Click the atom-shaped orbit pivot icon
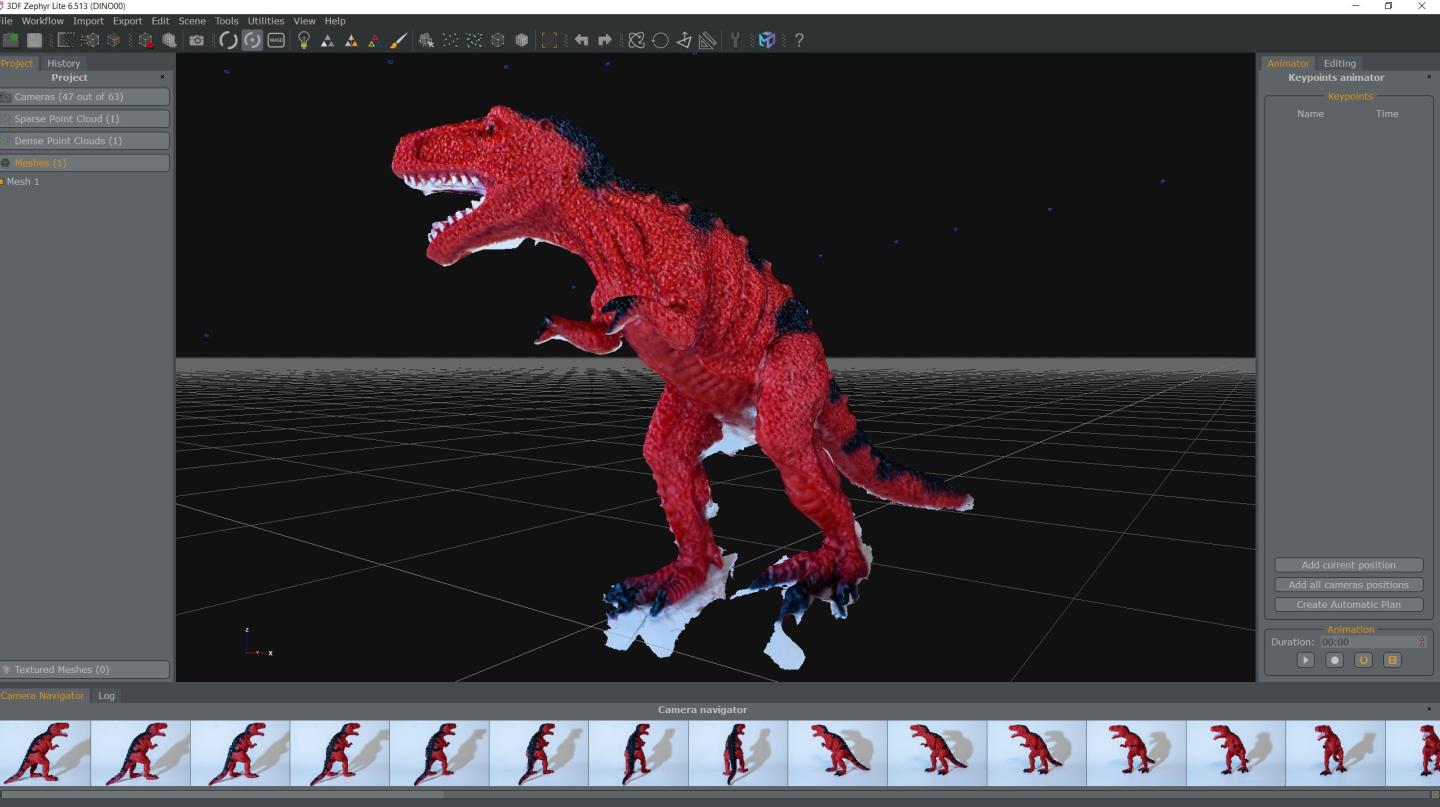The width and height of the screenshot is (1440, 807). point(637,40)
